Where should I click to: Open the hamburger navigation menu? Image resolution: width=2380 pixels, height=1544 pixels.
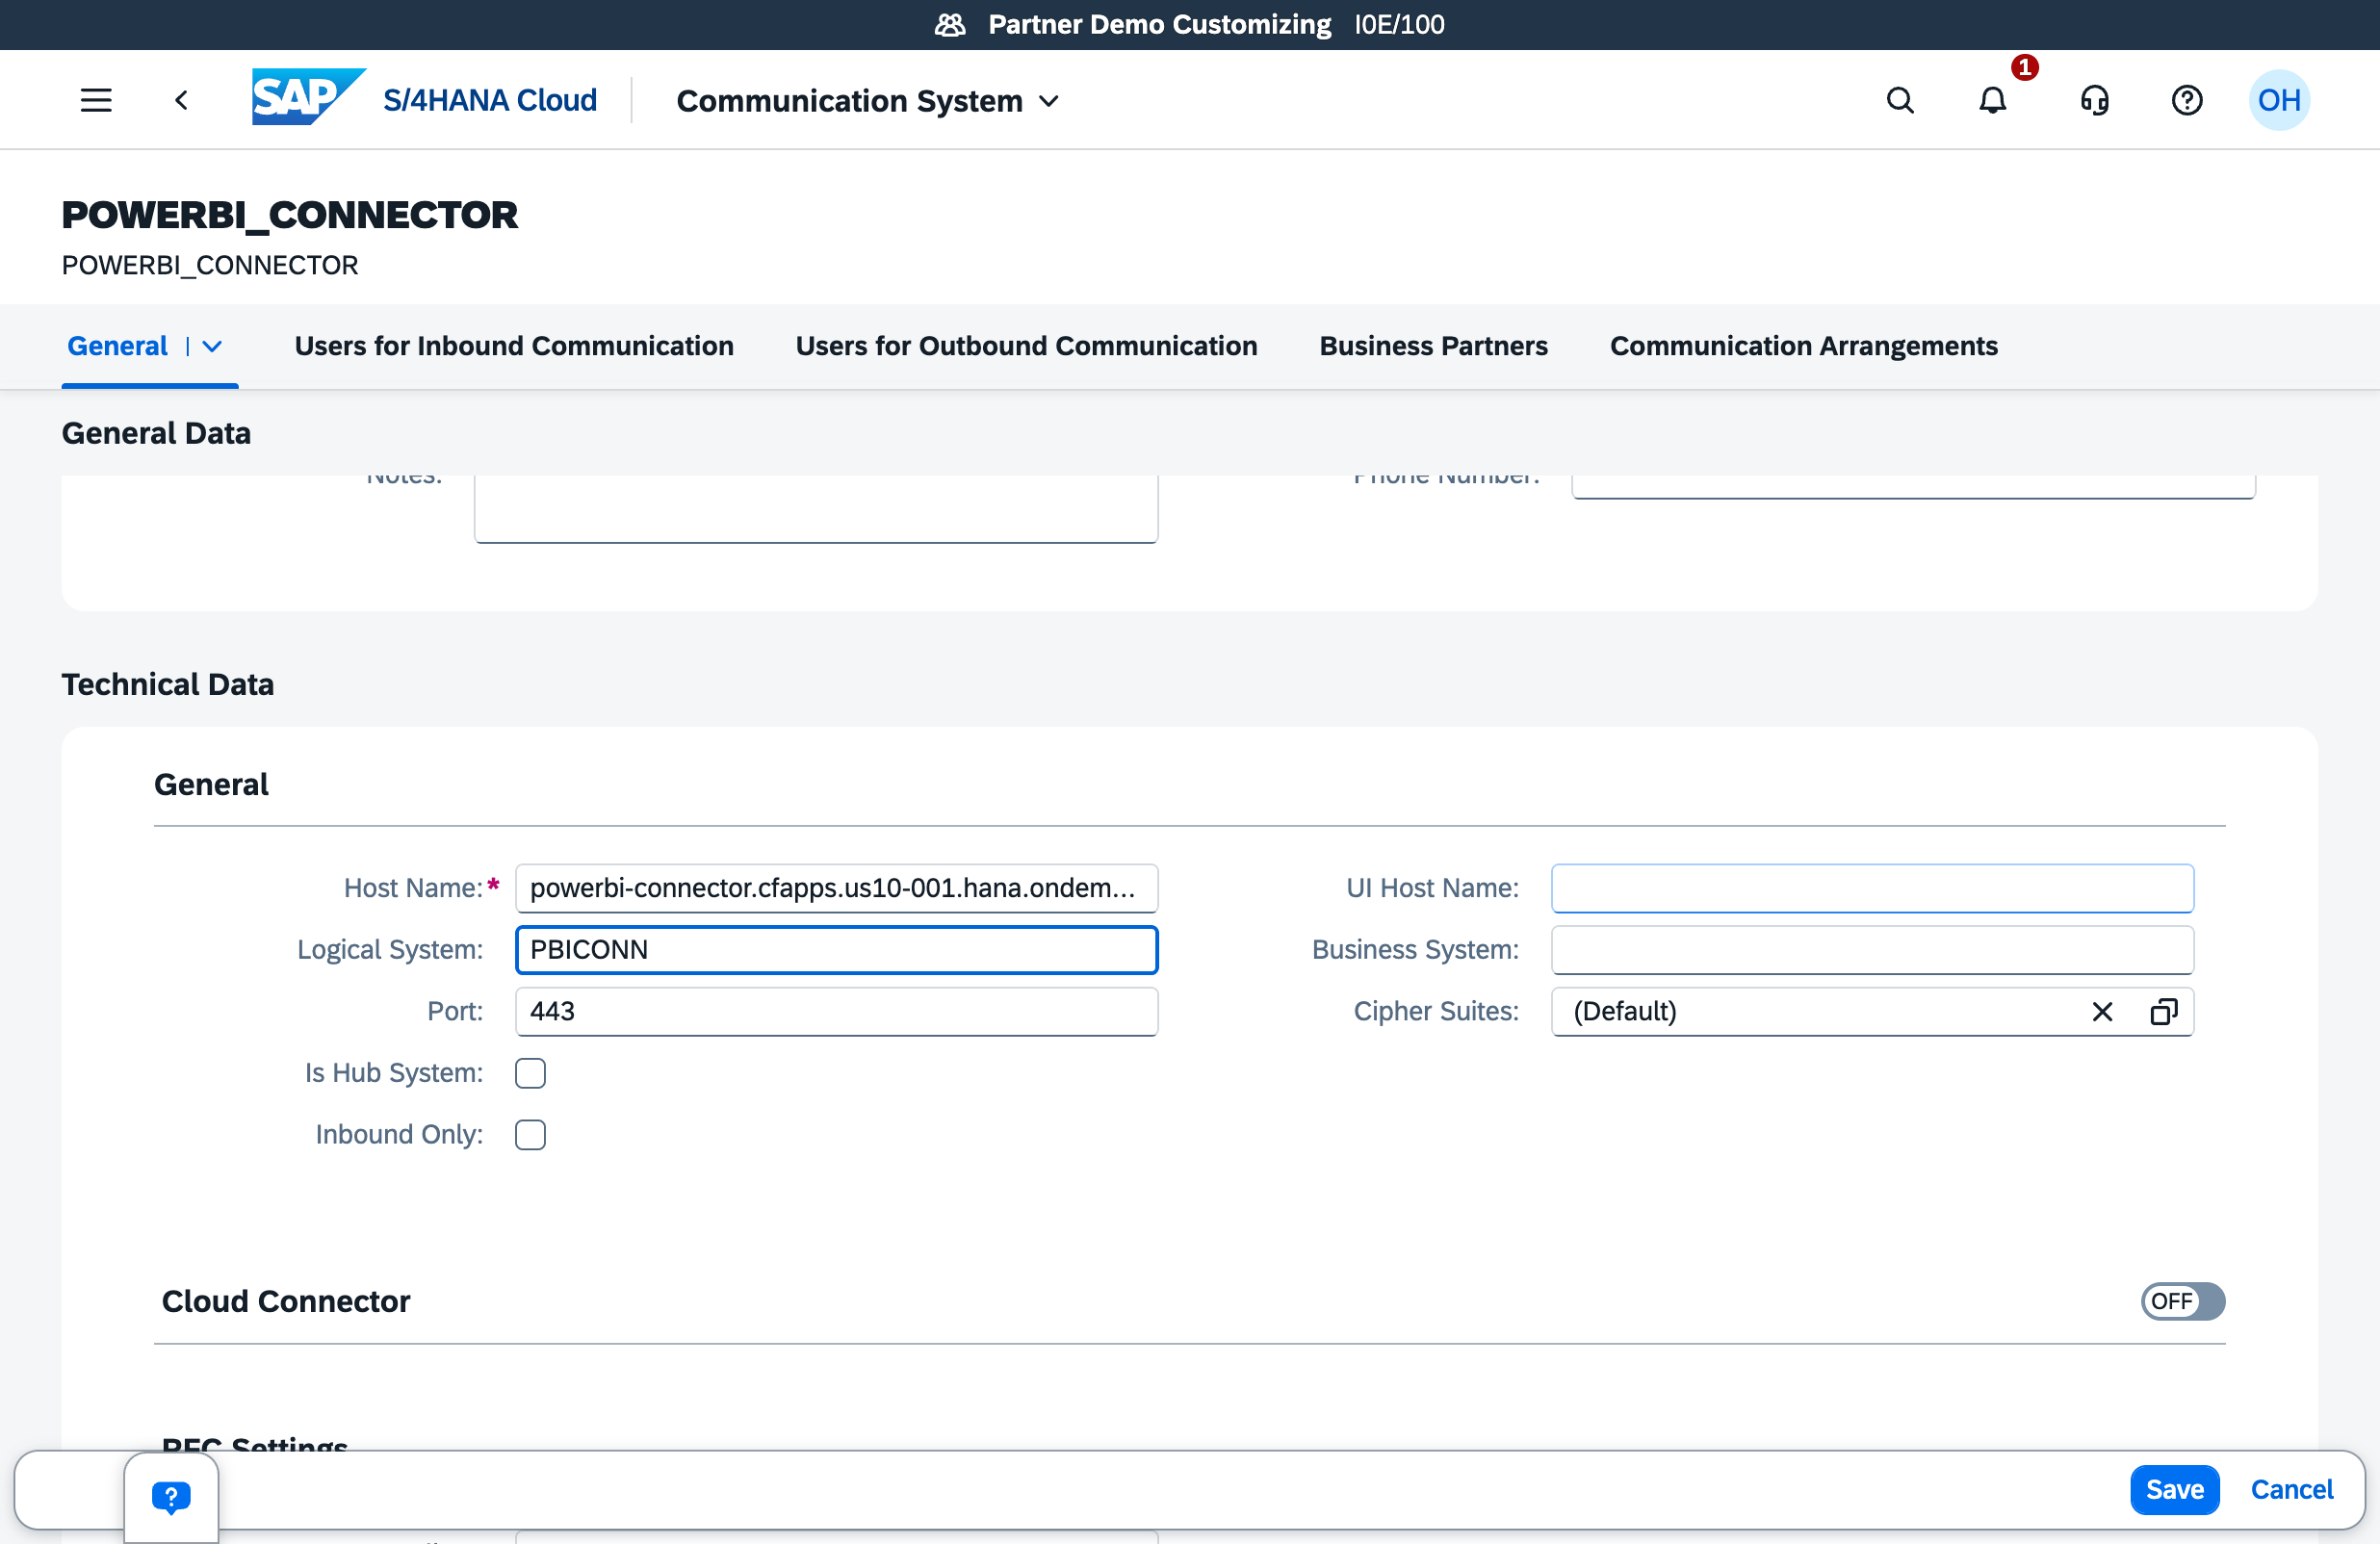[96, 100]
